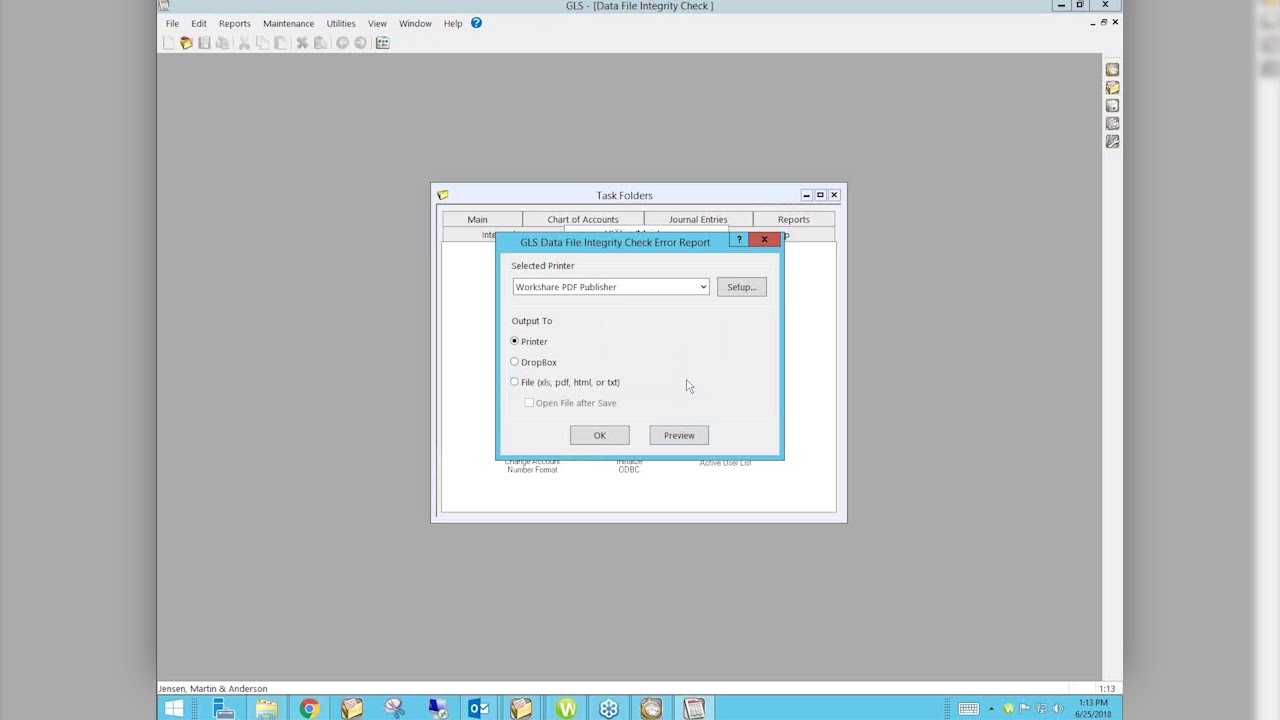Open the File menu
The width and height of the screenshot is (1280, 720).
172,23
